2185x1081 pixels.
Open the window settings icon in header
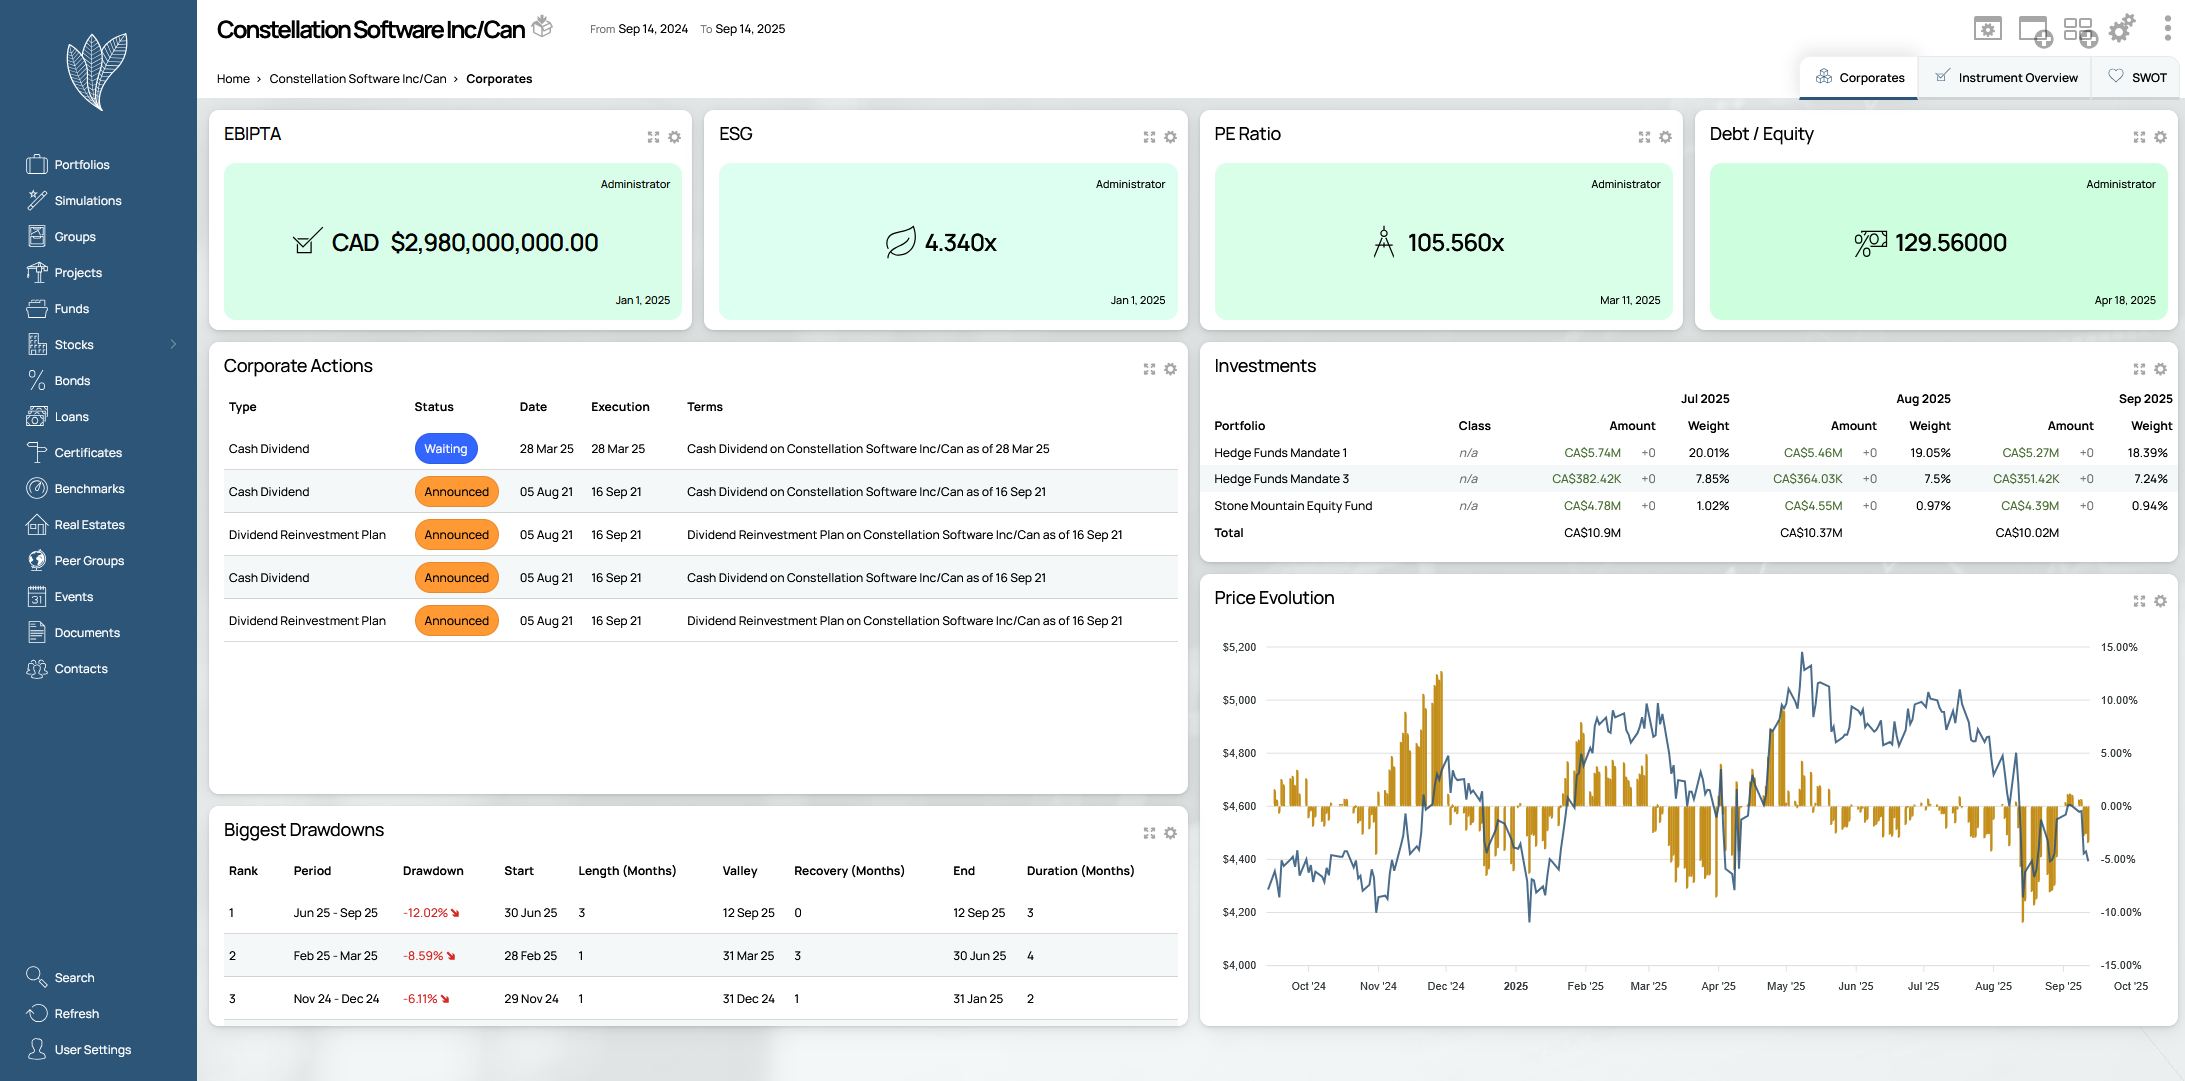[1987, 29]
